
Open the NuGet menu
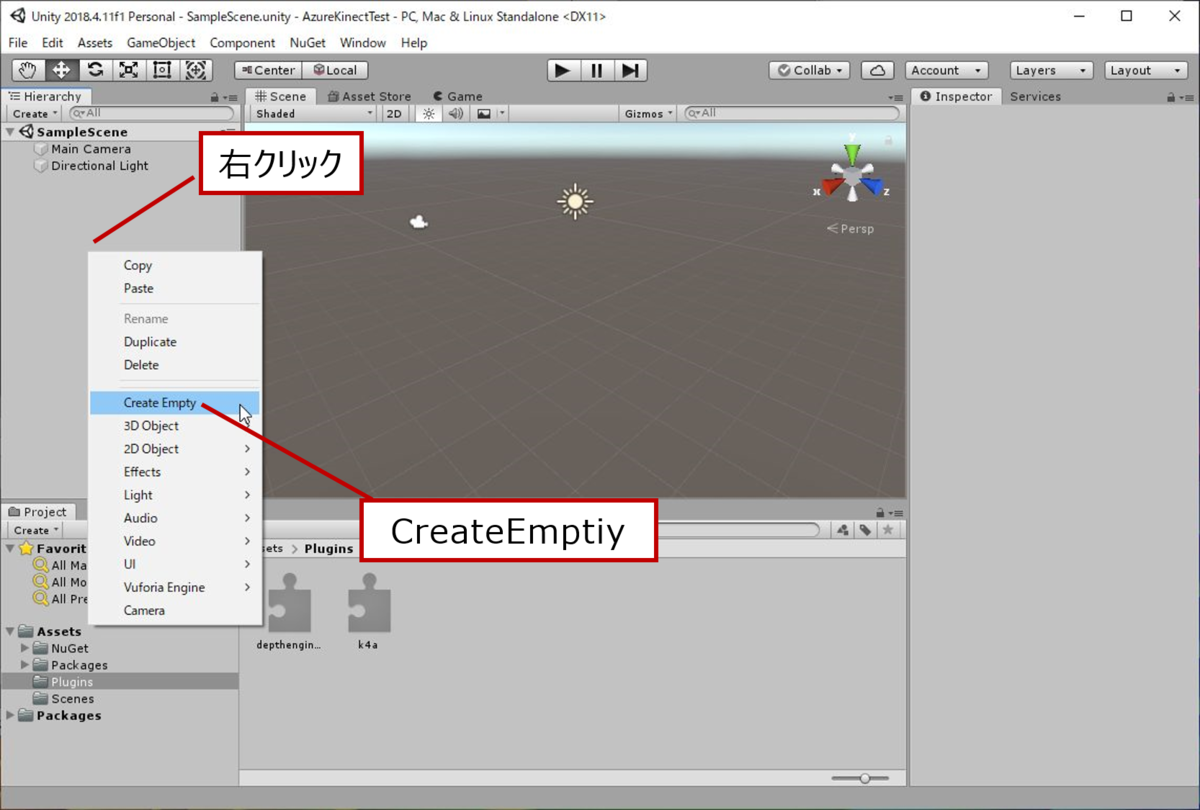pos(308,43)
